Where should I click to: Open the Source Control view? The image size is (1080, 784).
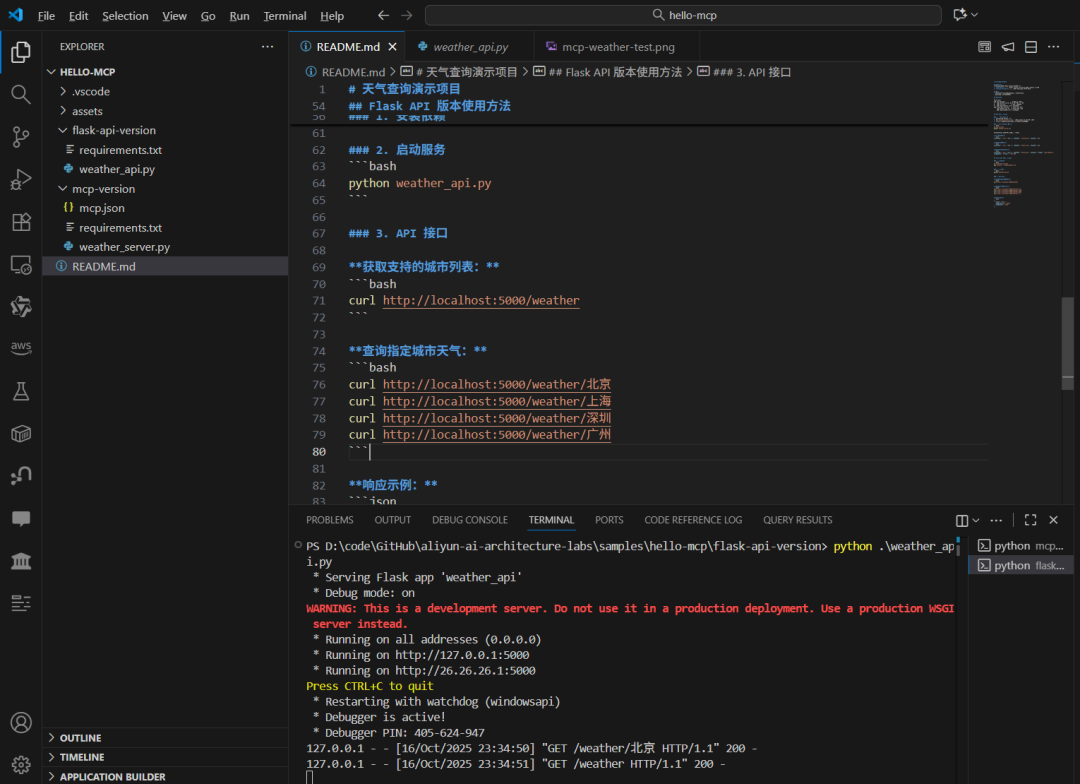coord(20,137)
